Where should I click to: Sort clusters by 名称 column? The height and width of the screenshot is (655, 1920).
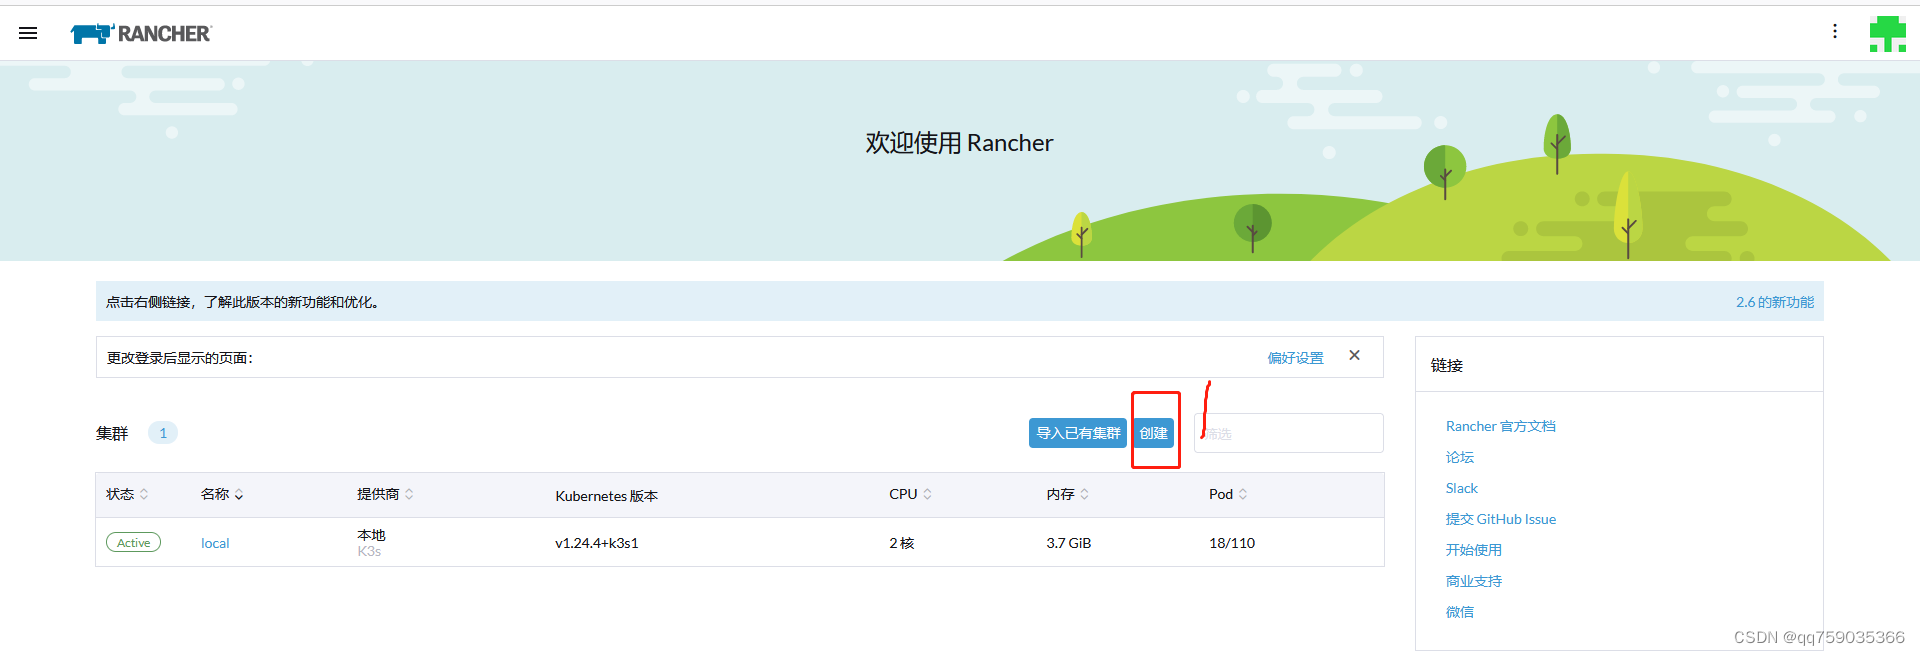click(x=222, y=494)
